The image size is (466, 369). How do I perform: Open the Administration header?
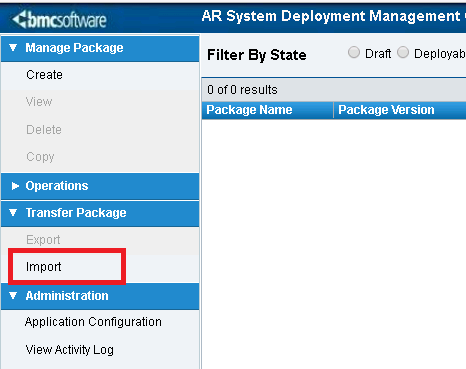click(100, 296)
